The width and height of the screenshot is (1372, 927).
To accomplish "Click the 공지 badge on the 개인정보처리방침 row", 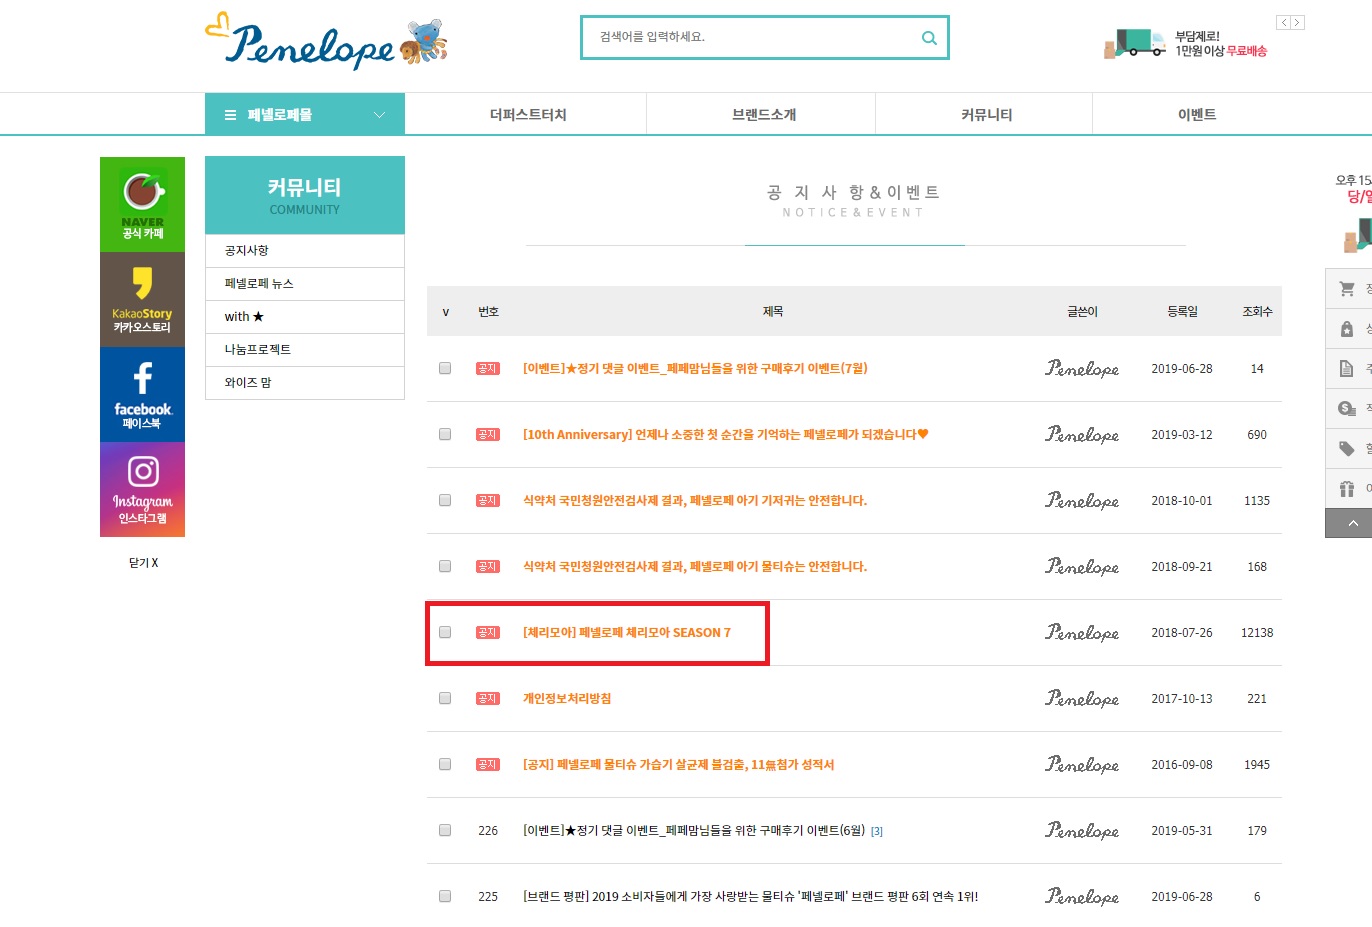I will click(487, 698).
